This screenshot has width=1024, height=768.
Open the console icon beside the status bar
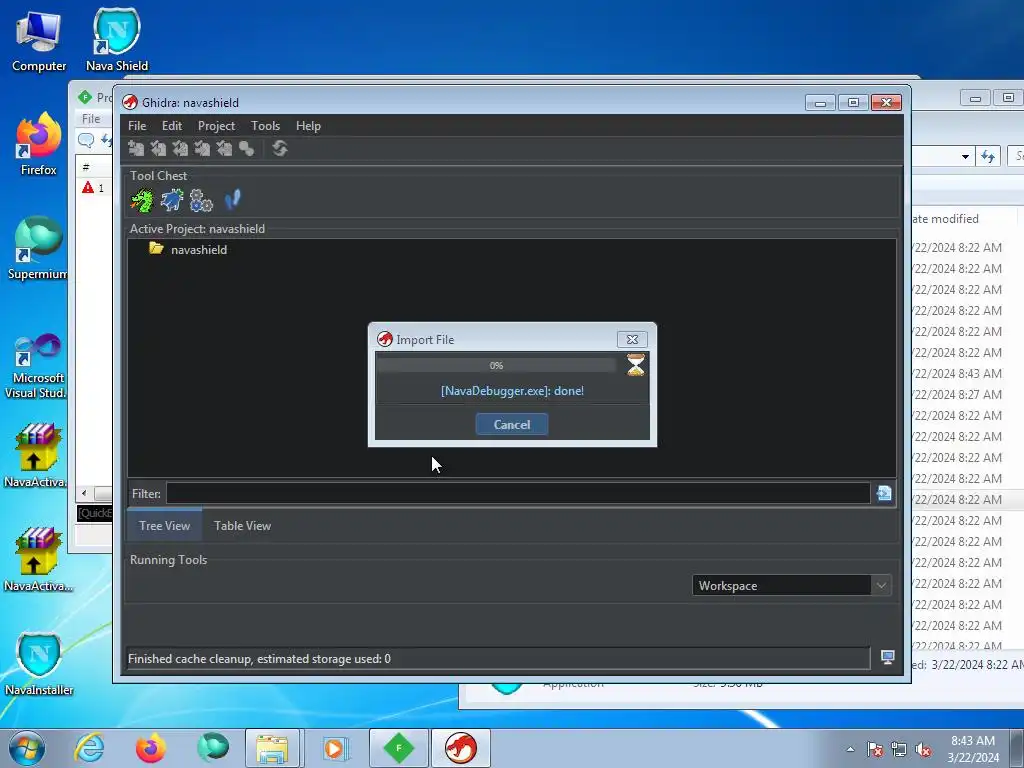pos(888,658)
